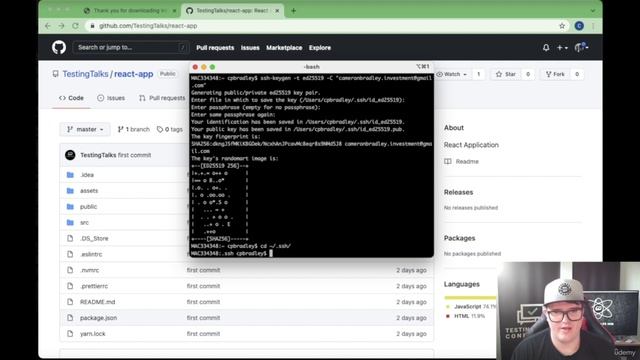Open the master branch dropdown
The height and width of the screenshot is (360, 640).
tap(85, 129)
